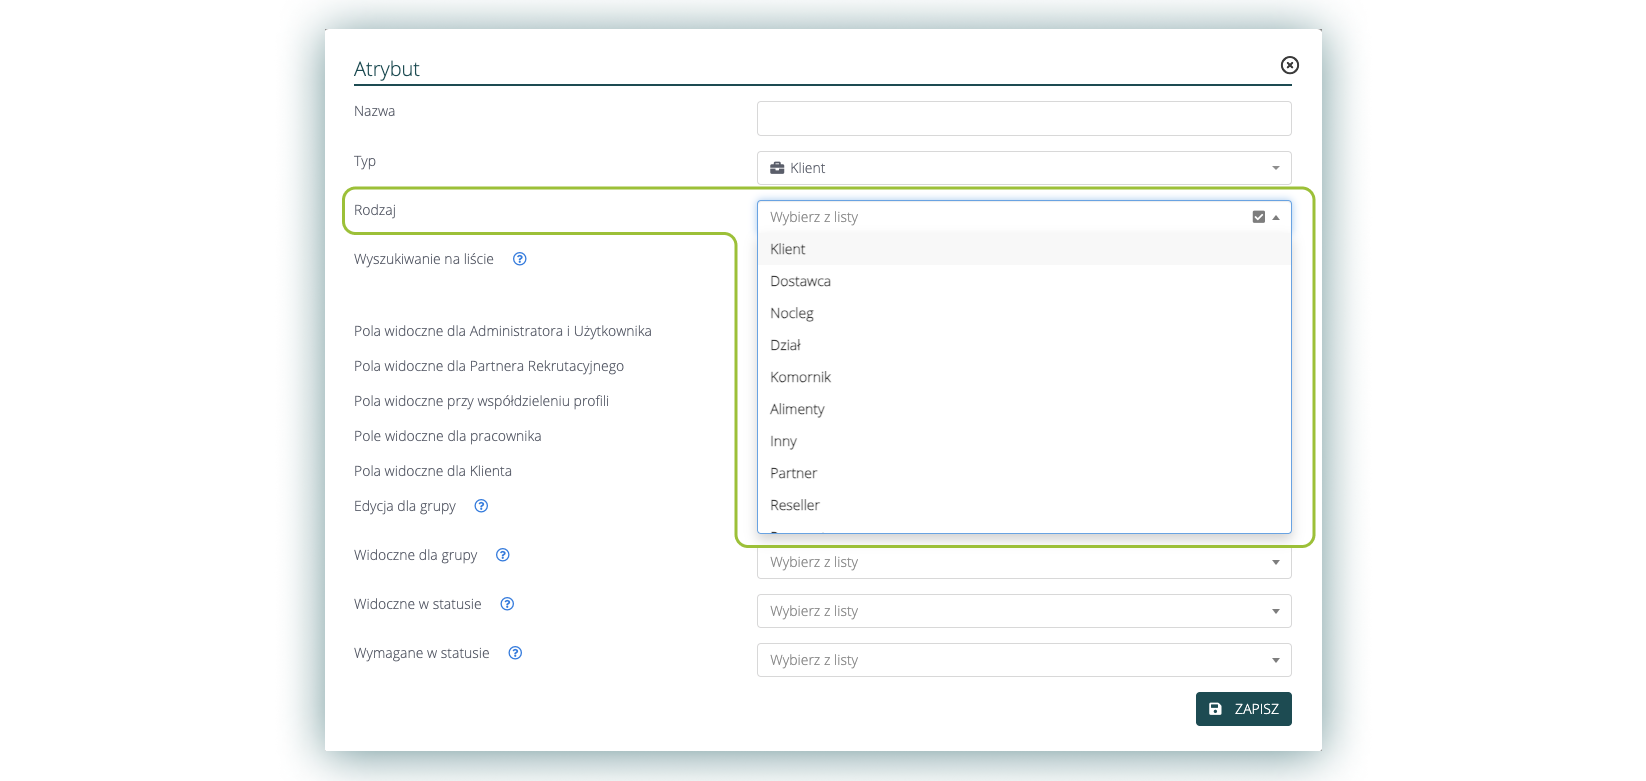Screen dimensions: 1646x781
Task: Expand the Widoczne dla grupy dropdown
Action: 1023,562
